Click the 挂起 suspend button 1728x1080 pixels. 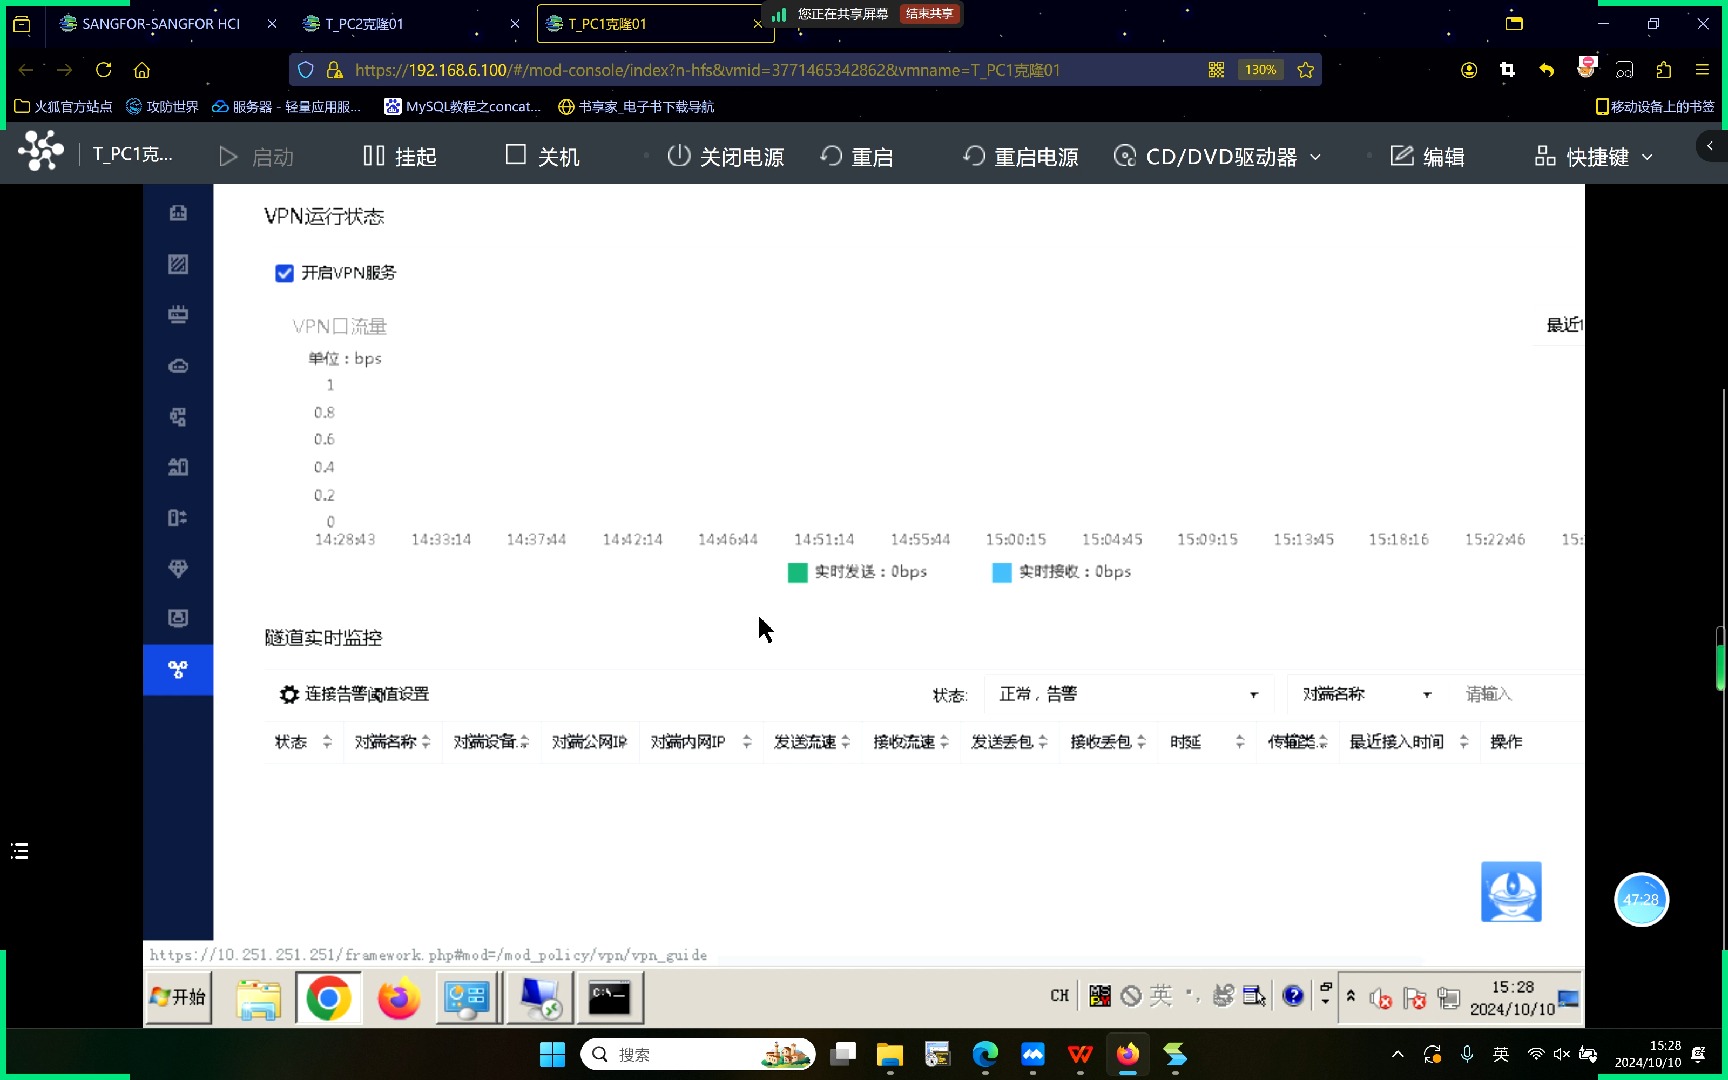(399, 157)
